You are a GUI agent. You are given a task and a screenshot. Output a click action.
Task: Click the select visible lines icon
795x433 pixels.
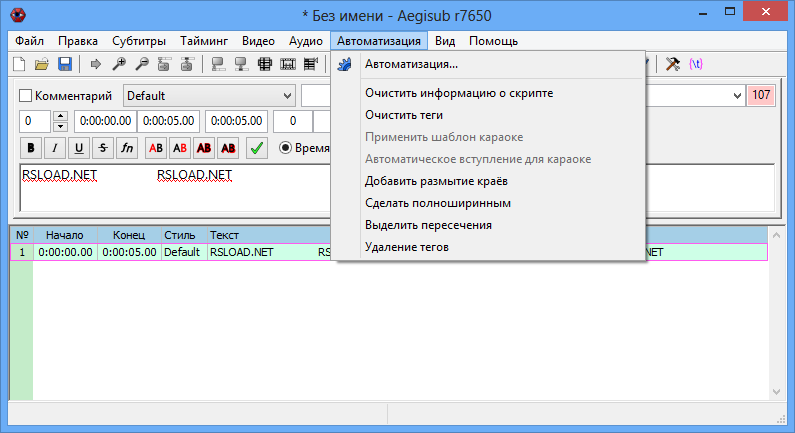click(265, 64)
